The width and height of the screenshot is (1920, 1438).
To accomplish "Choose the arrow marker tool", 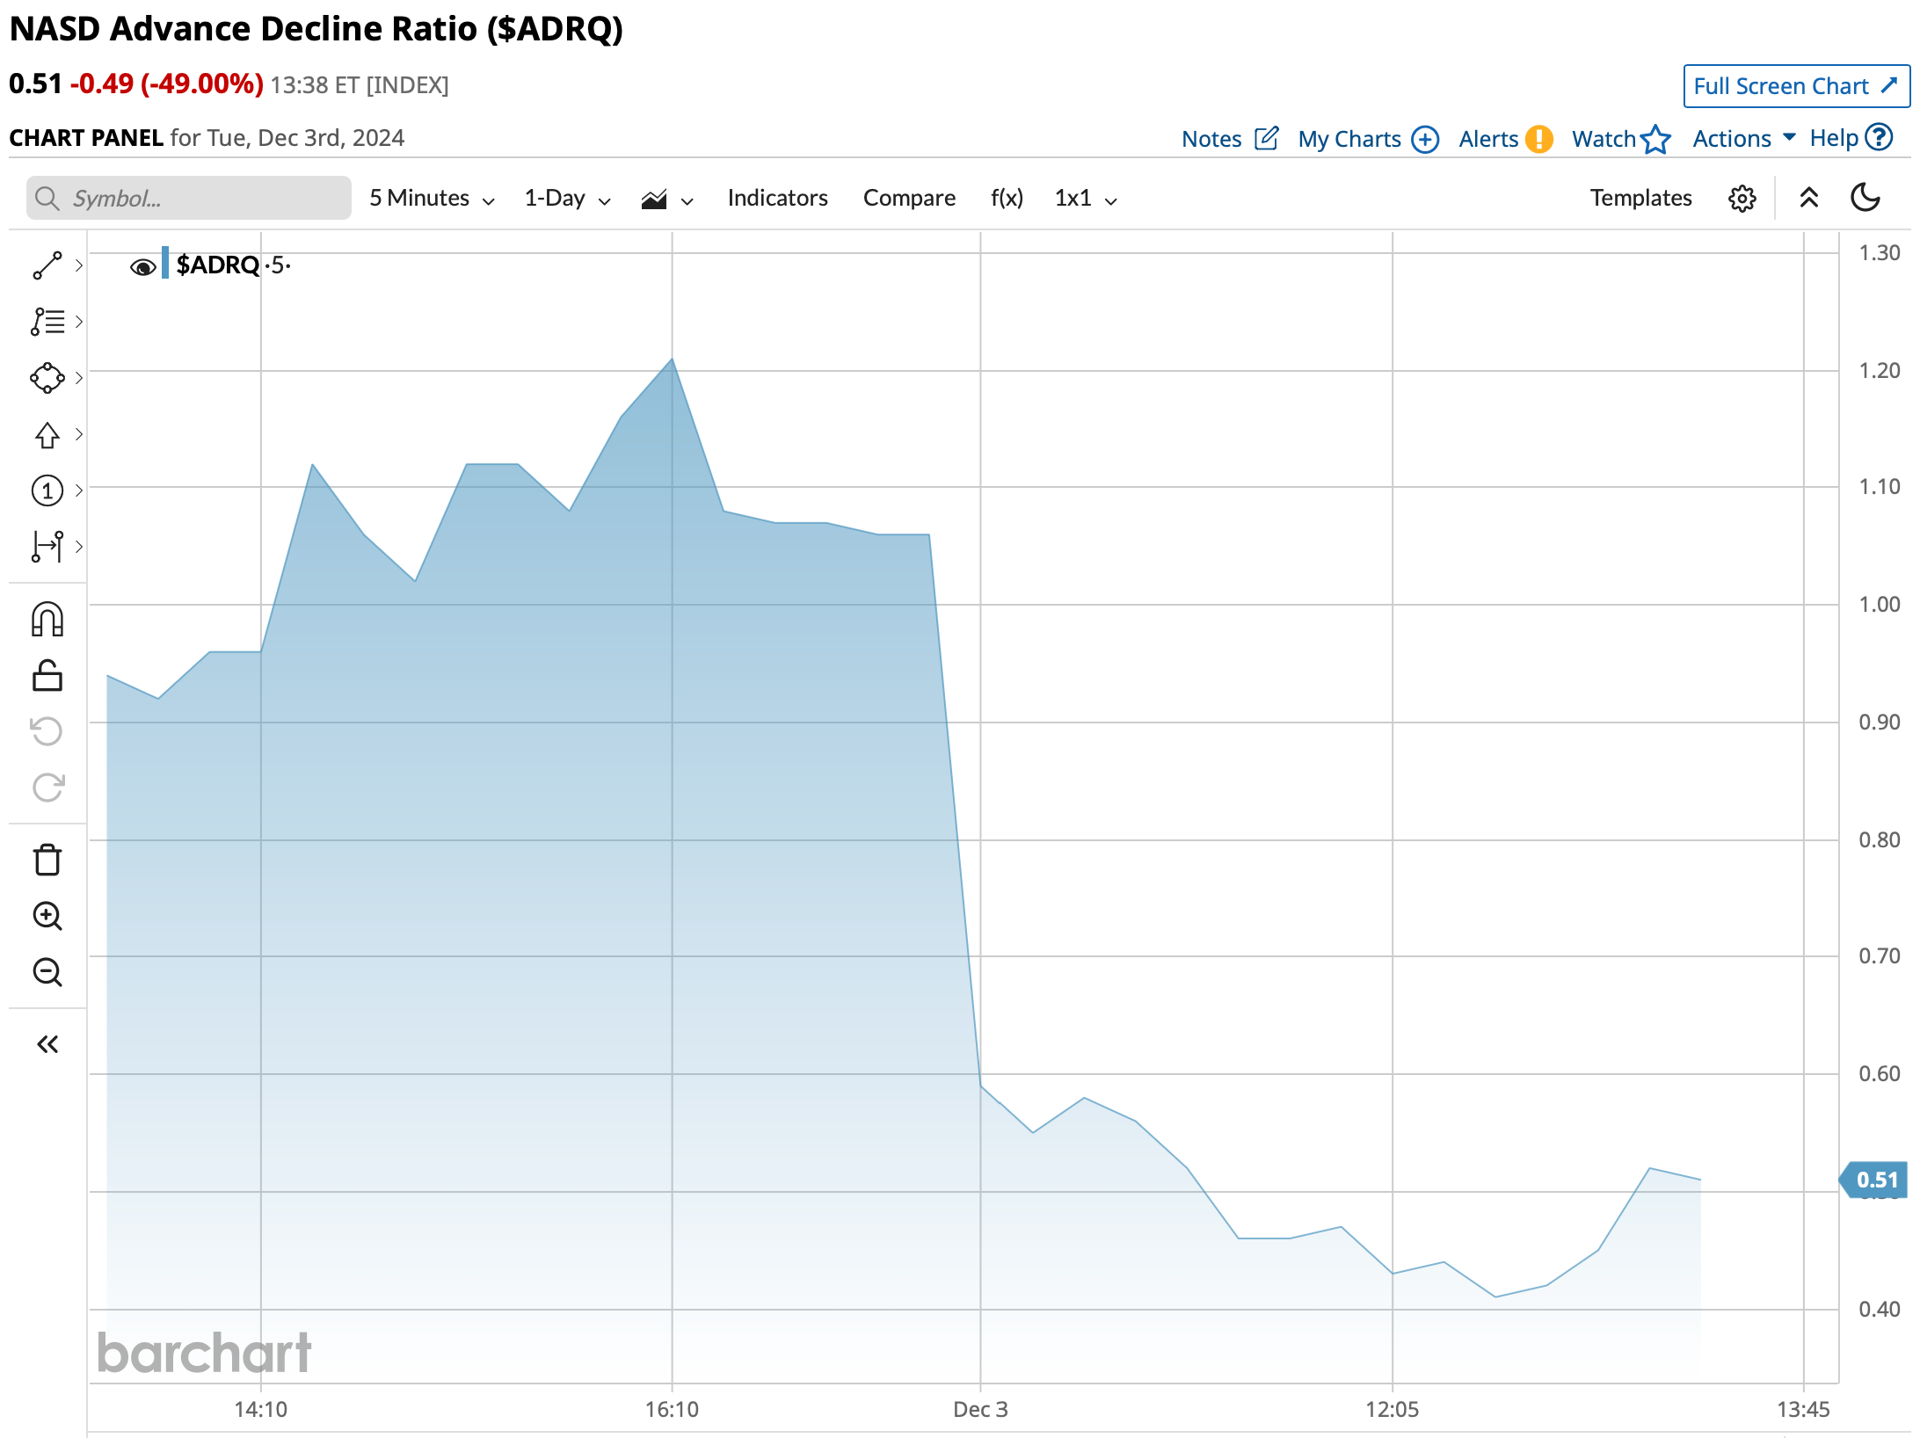I will pos(47,435).
